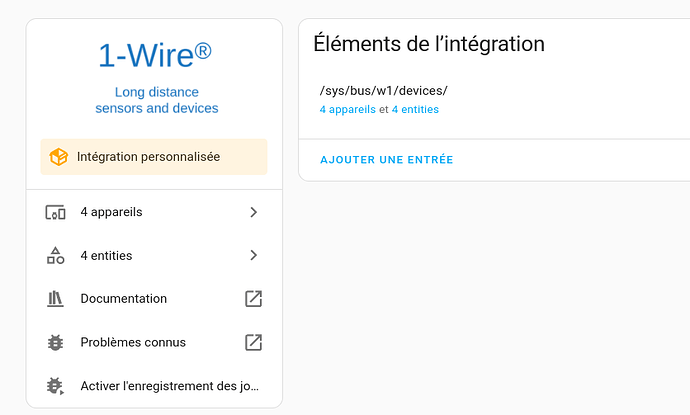Follow the blue 4 appareils link
The width and height of the screenshot is (690, 415).
(348, 110)
